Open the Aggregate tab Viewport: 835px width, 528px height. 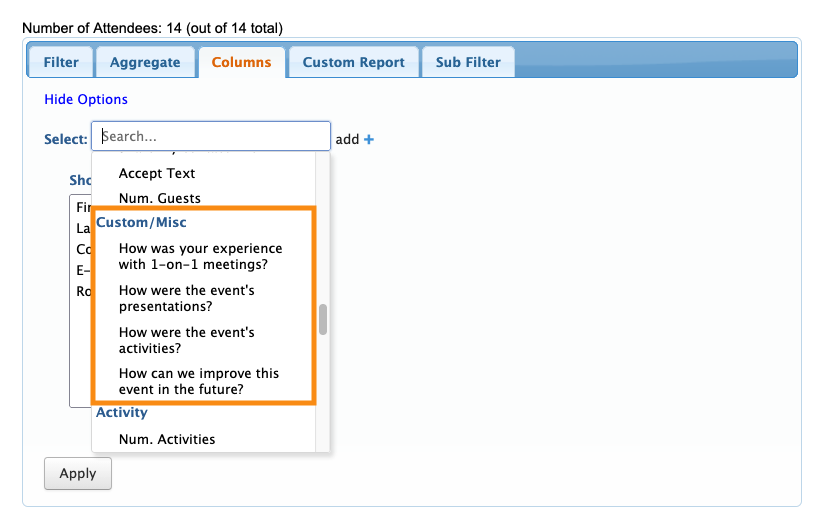145,62
